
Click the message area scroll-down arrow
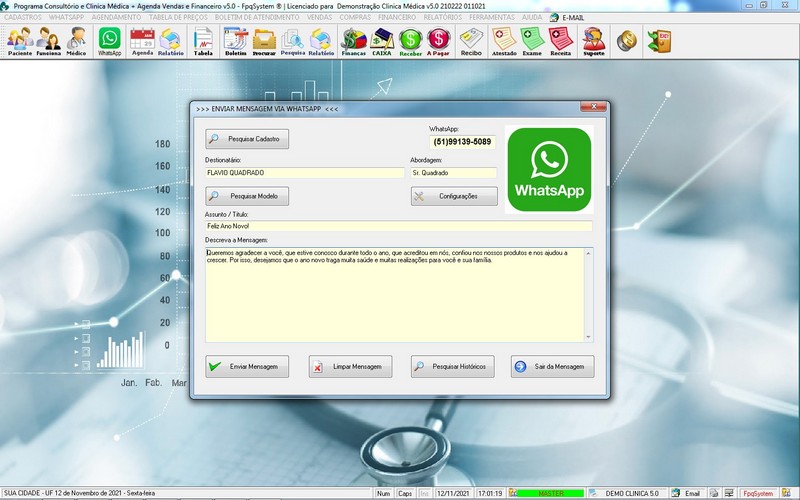point(588,337)
